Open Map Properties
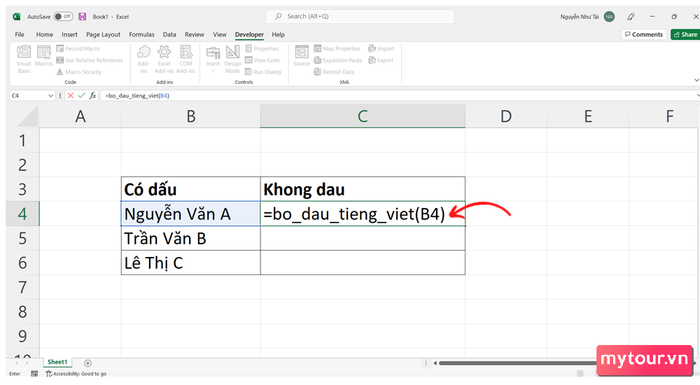Screen dimensions: 700x385 [337, 48]
